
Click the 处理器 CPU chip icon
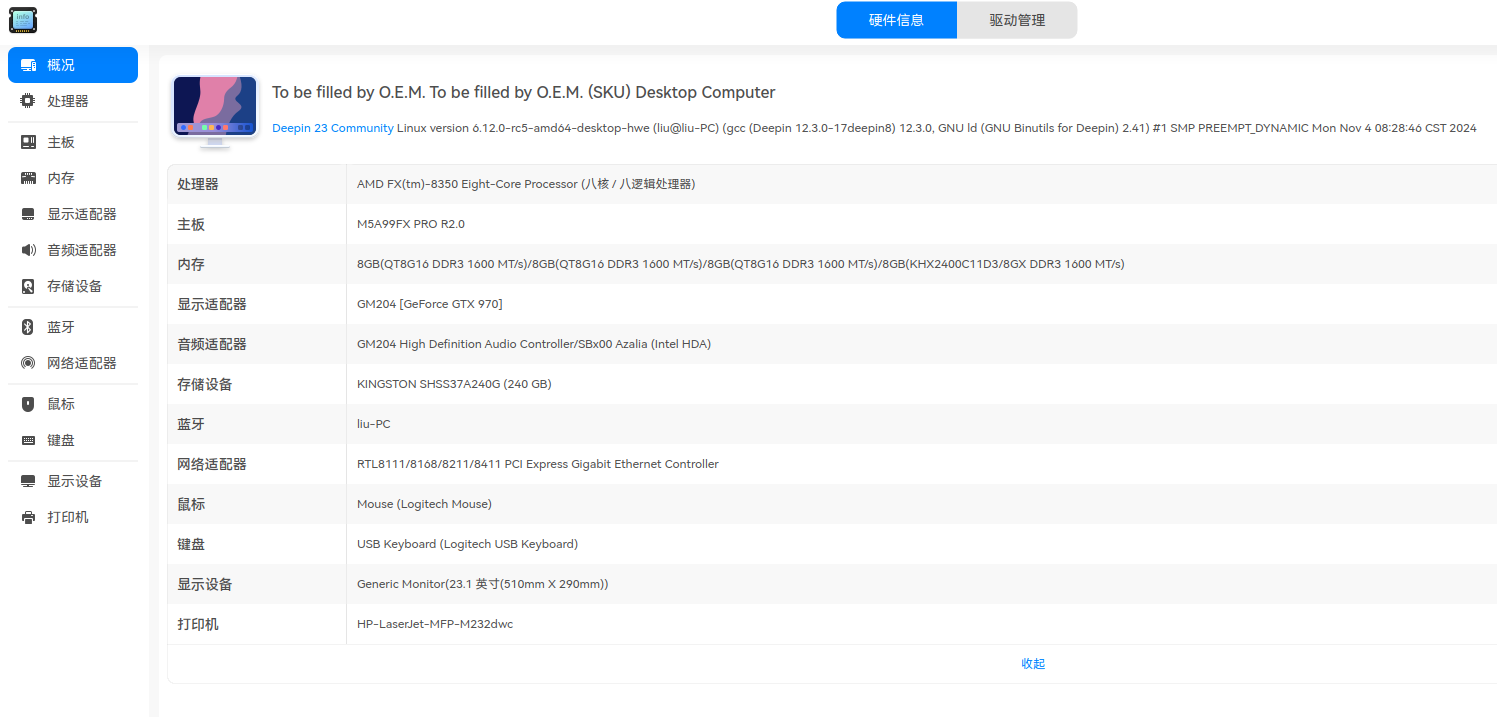29,101
